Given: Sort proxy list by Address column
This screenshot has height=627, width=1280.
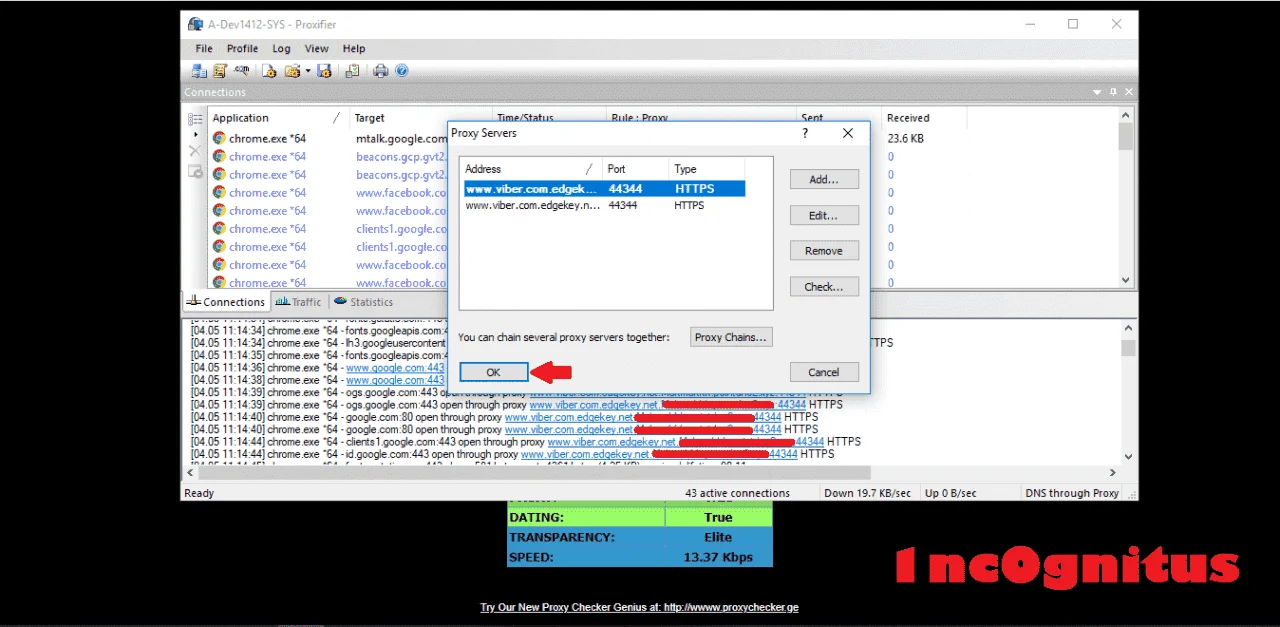Looking at the screenshot, I should pos(530,169).
